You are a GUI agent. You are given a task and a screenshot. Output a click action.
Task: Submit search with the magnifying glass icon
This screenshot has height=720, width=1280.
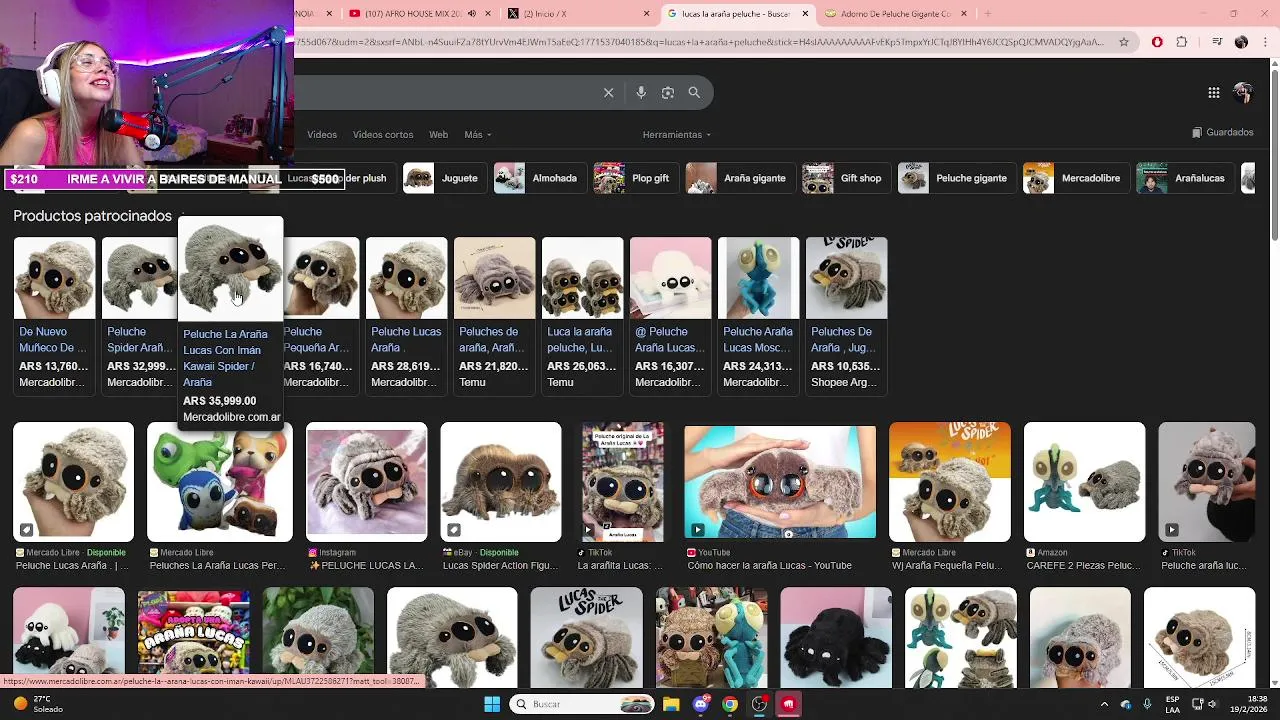[694, 93]
